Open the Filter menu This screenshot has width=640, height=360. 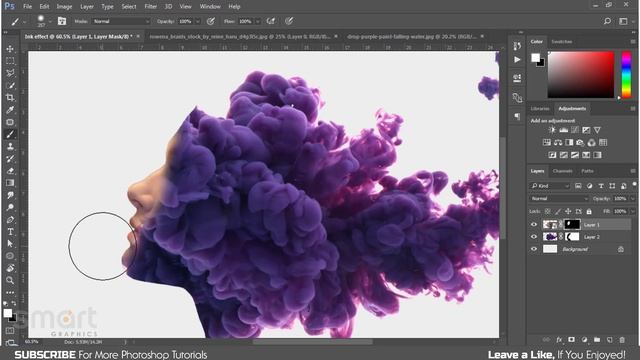pos(151,7)
